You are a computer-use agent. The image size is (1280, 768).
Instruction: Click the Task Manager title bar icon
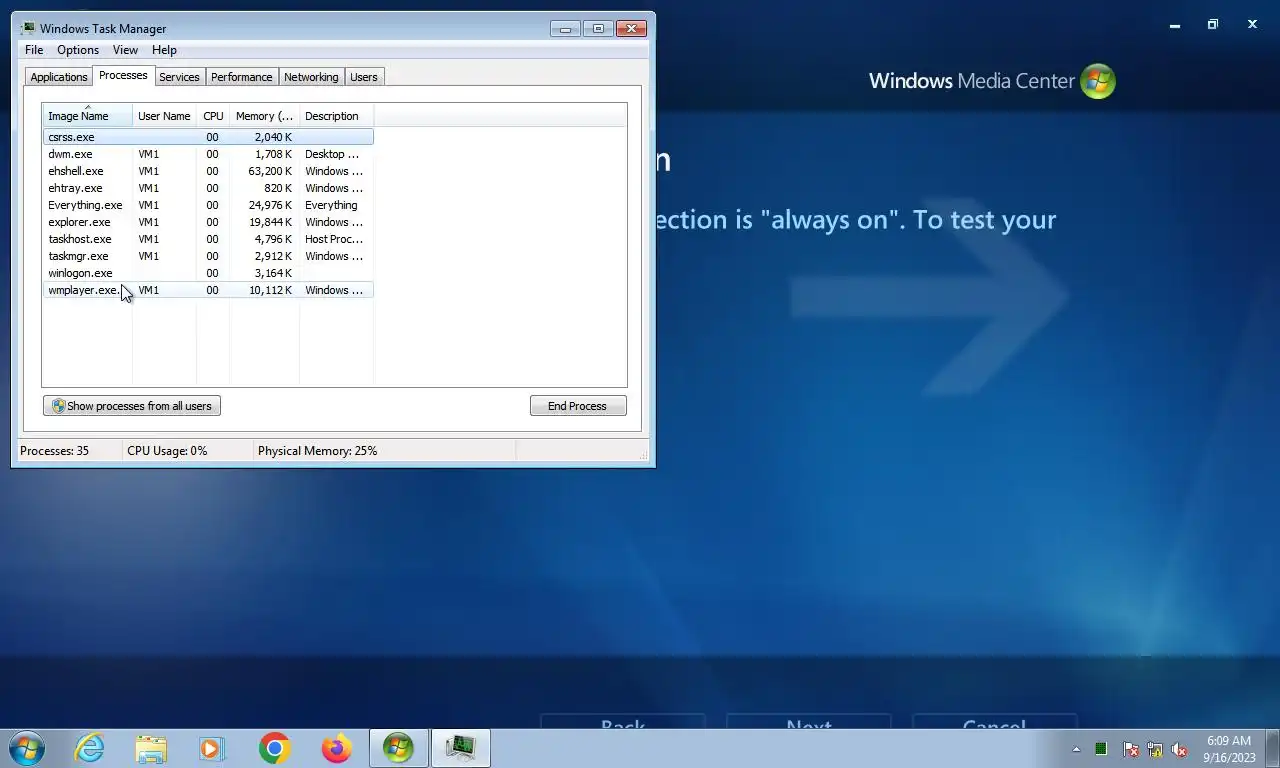pos(27,28)
